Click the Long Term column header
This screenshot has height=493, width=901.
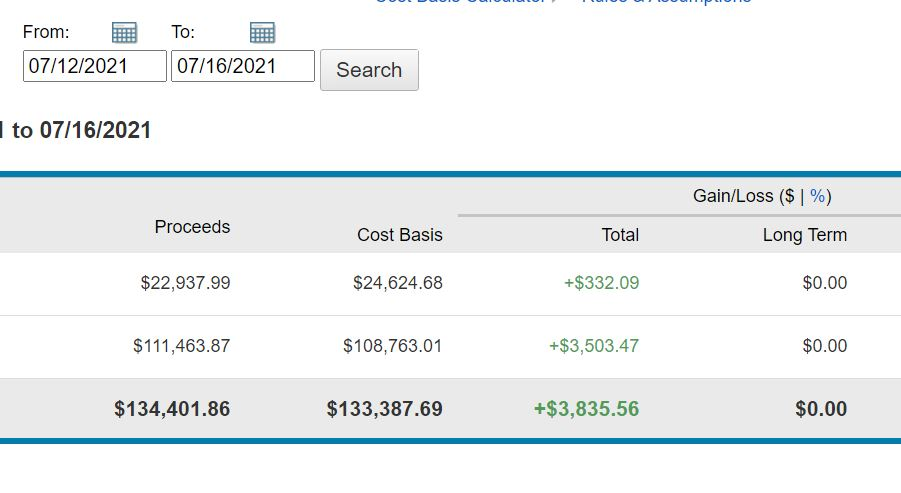[804, 235]
